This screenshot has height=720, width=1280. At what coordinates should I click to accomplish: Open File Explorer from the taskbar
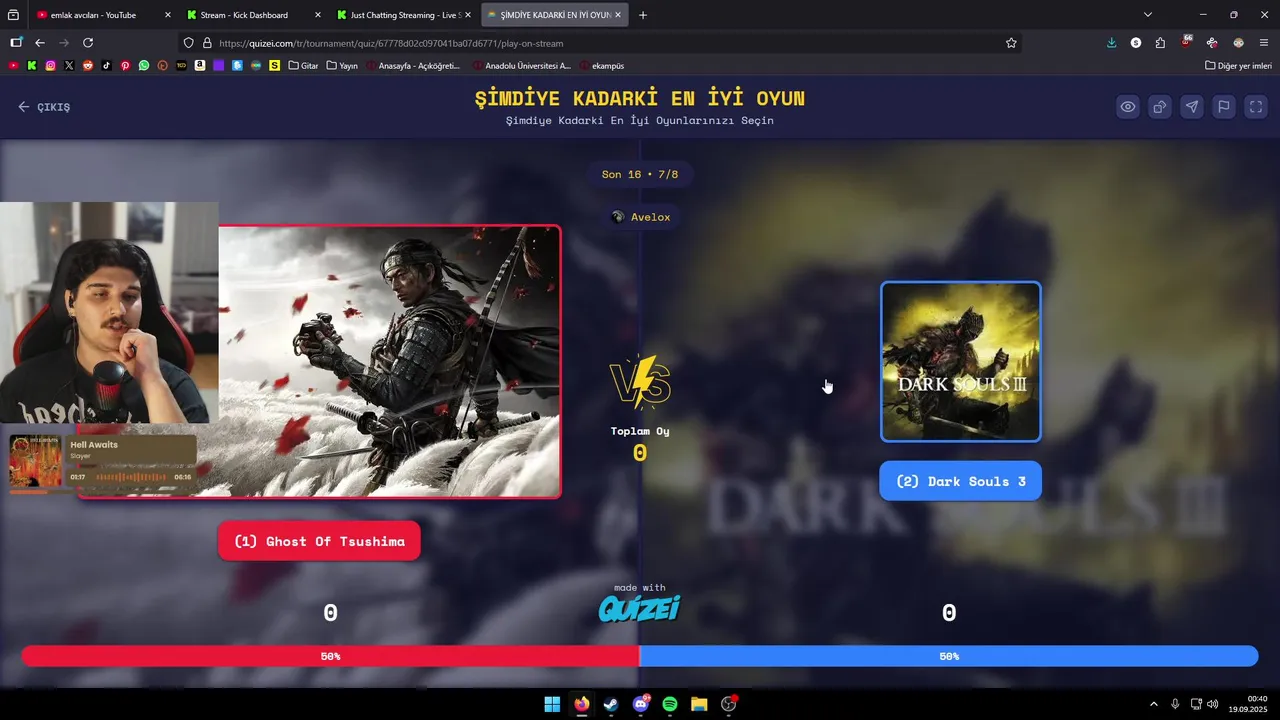point(699,704)
